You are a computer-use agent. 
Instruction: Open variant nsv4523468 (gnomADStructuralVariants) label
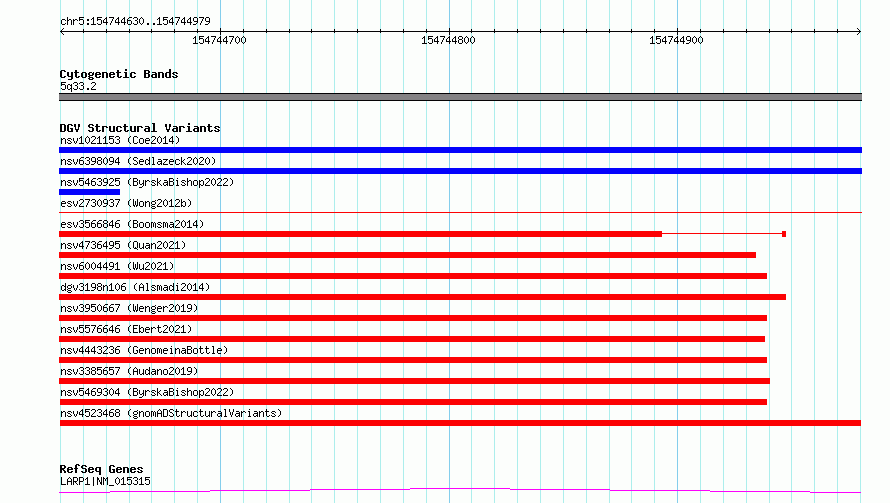[x=171, y=413]
